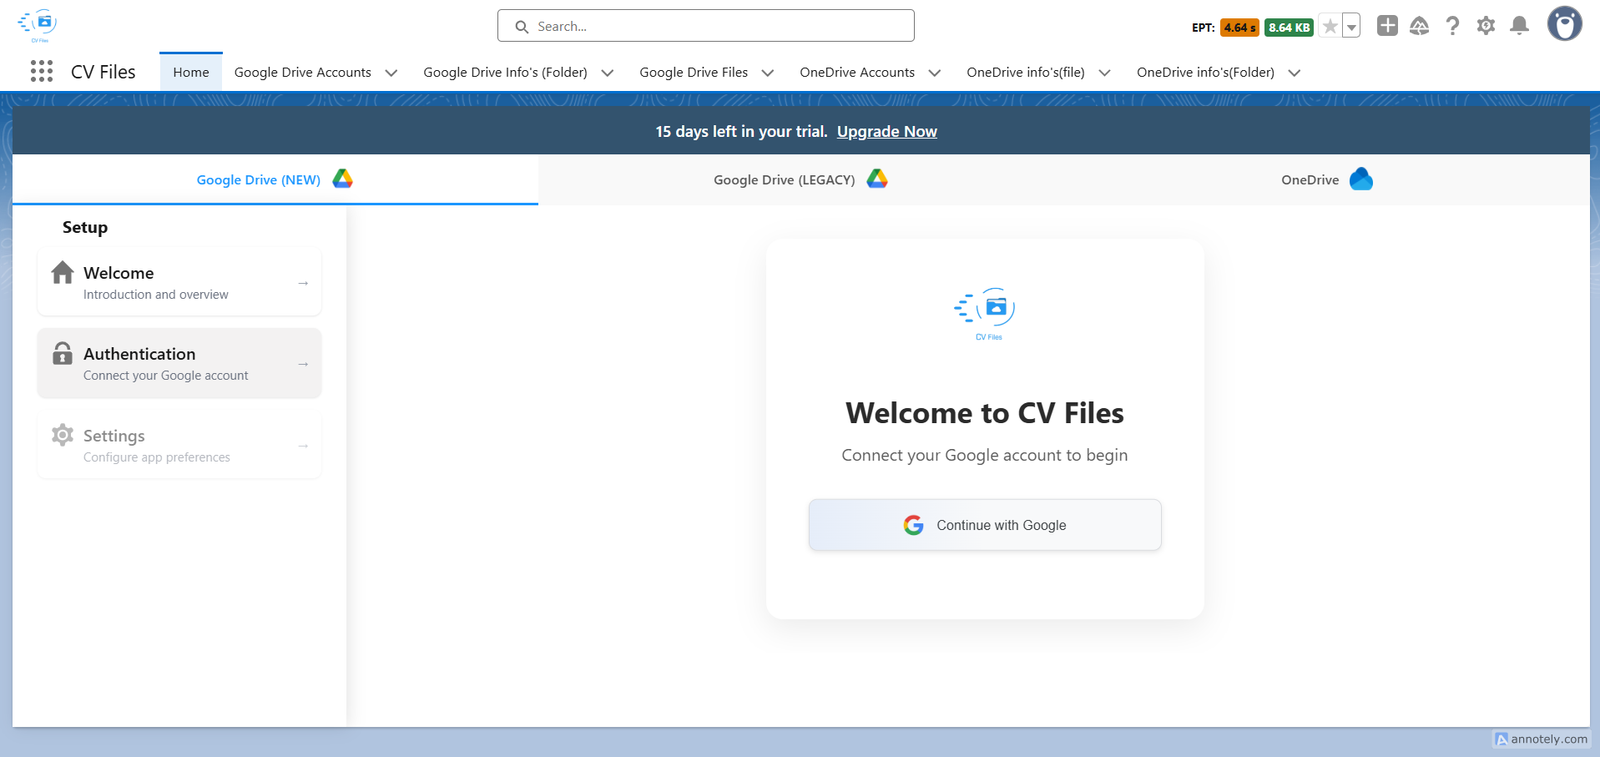Click the arrow on Welcome card
The width and height of the screenshot is (1600, 757).
pos(303,284)
